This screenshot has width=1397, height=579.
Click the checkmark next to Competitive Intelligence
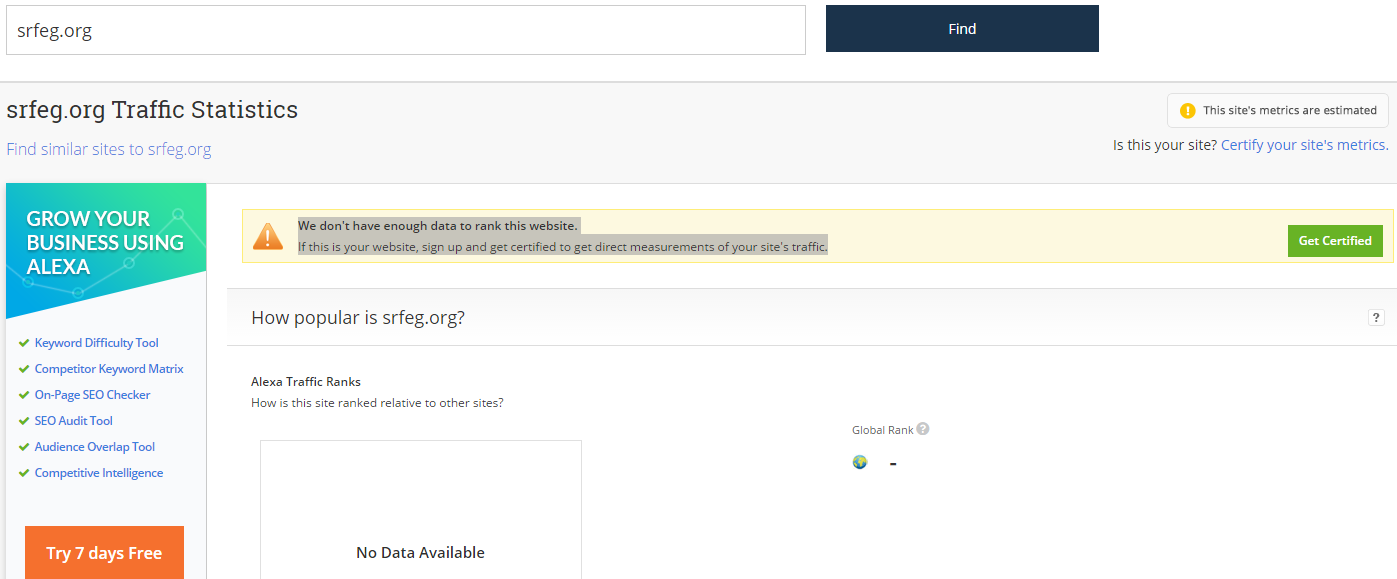(24, 473)
